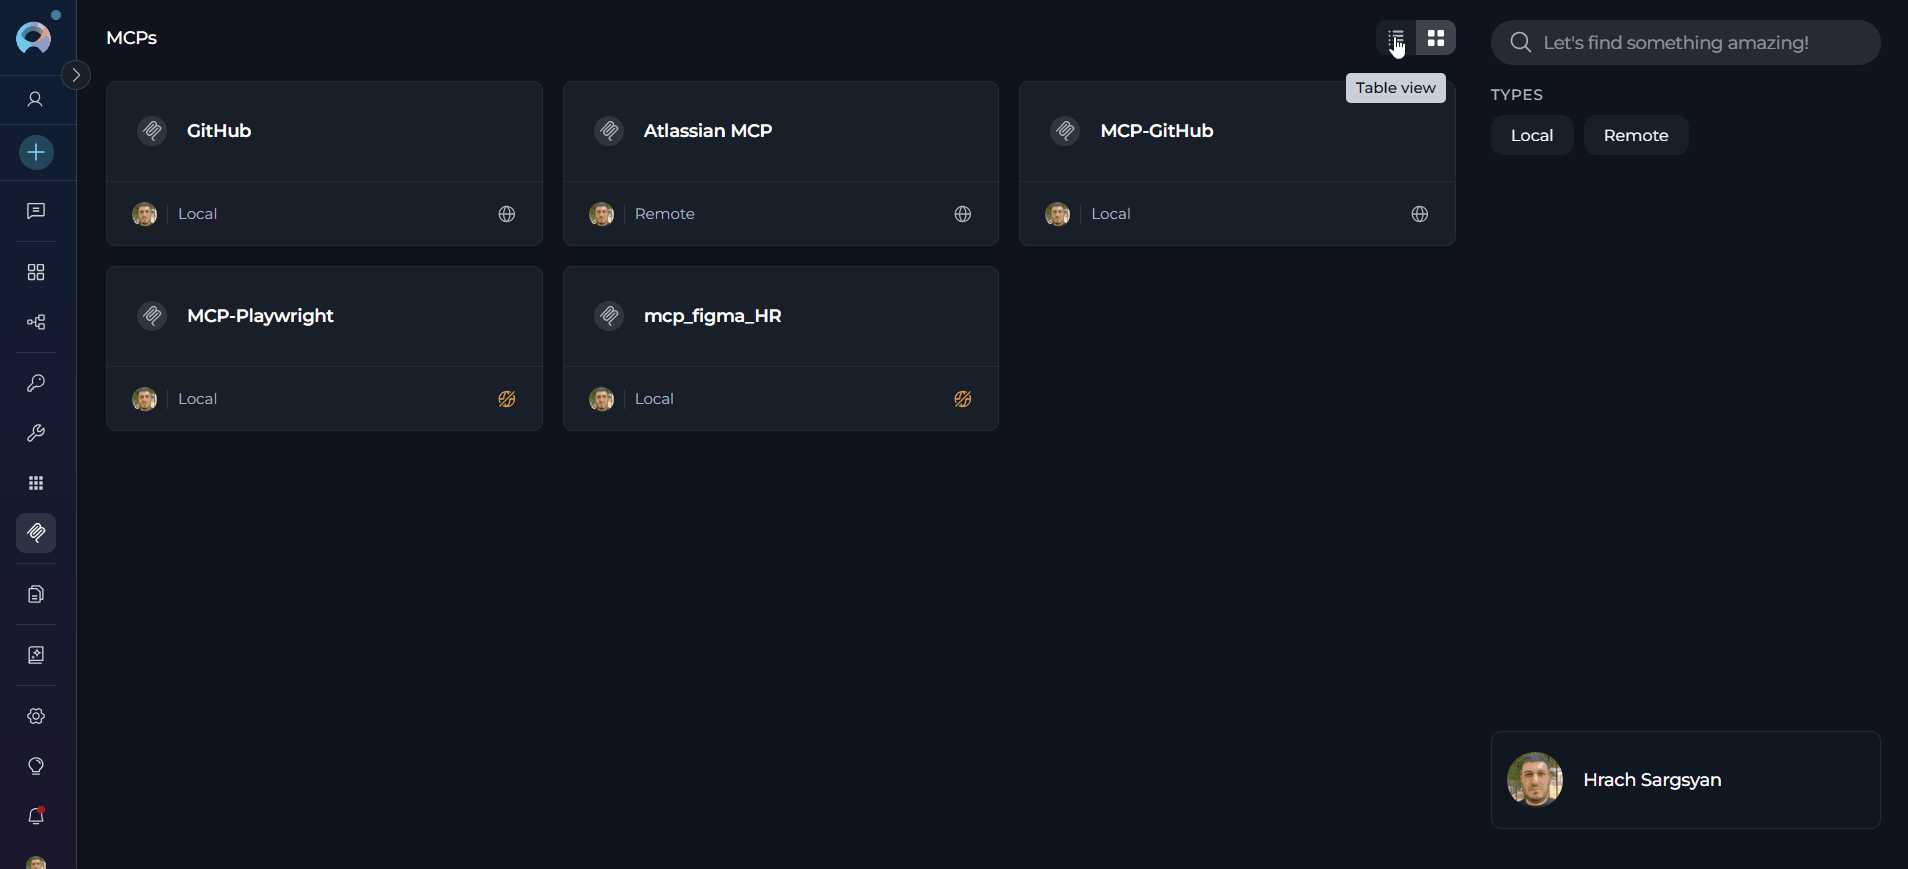Click the author avatar on mcp_figma_HR card
Screen dimensions: 1908x869
[602, 399]
